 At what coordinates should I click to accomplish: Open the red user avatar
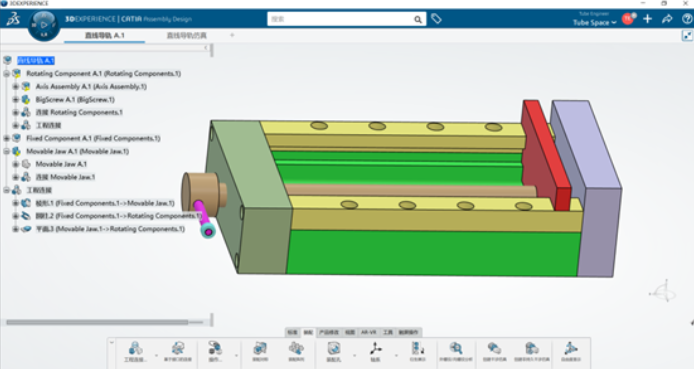(x=628, y=19)
